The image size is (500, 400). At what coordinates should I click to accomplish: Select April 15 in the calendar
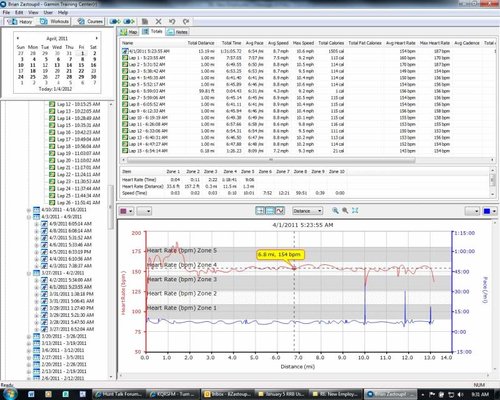[x=81, y=65]
